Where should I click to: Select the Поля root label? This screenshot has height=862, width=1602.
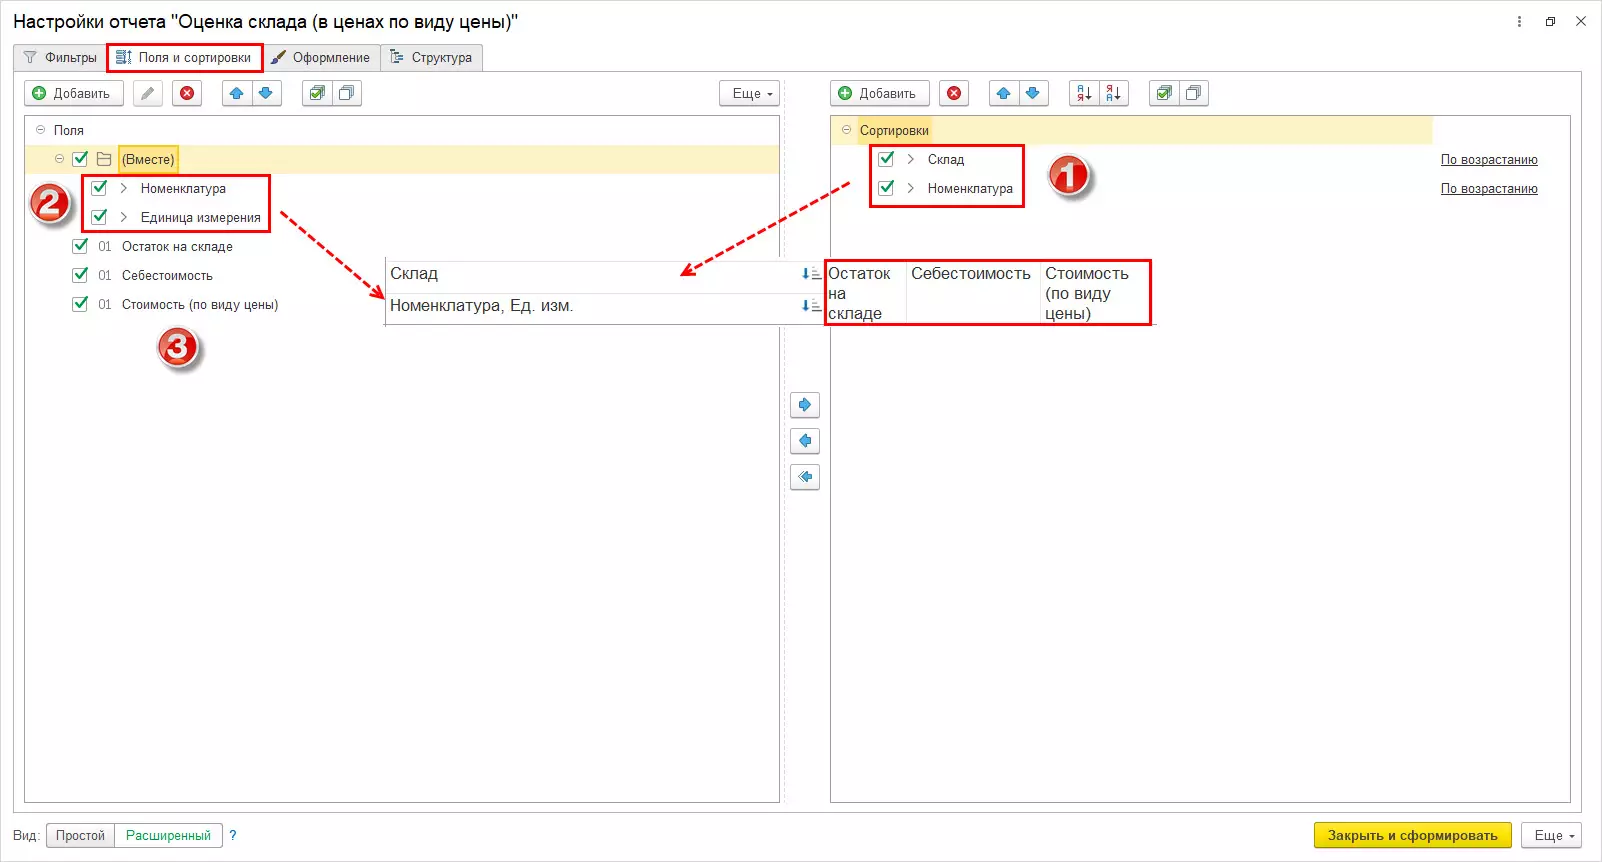point(69,130)
